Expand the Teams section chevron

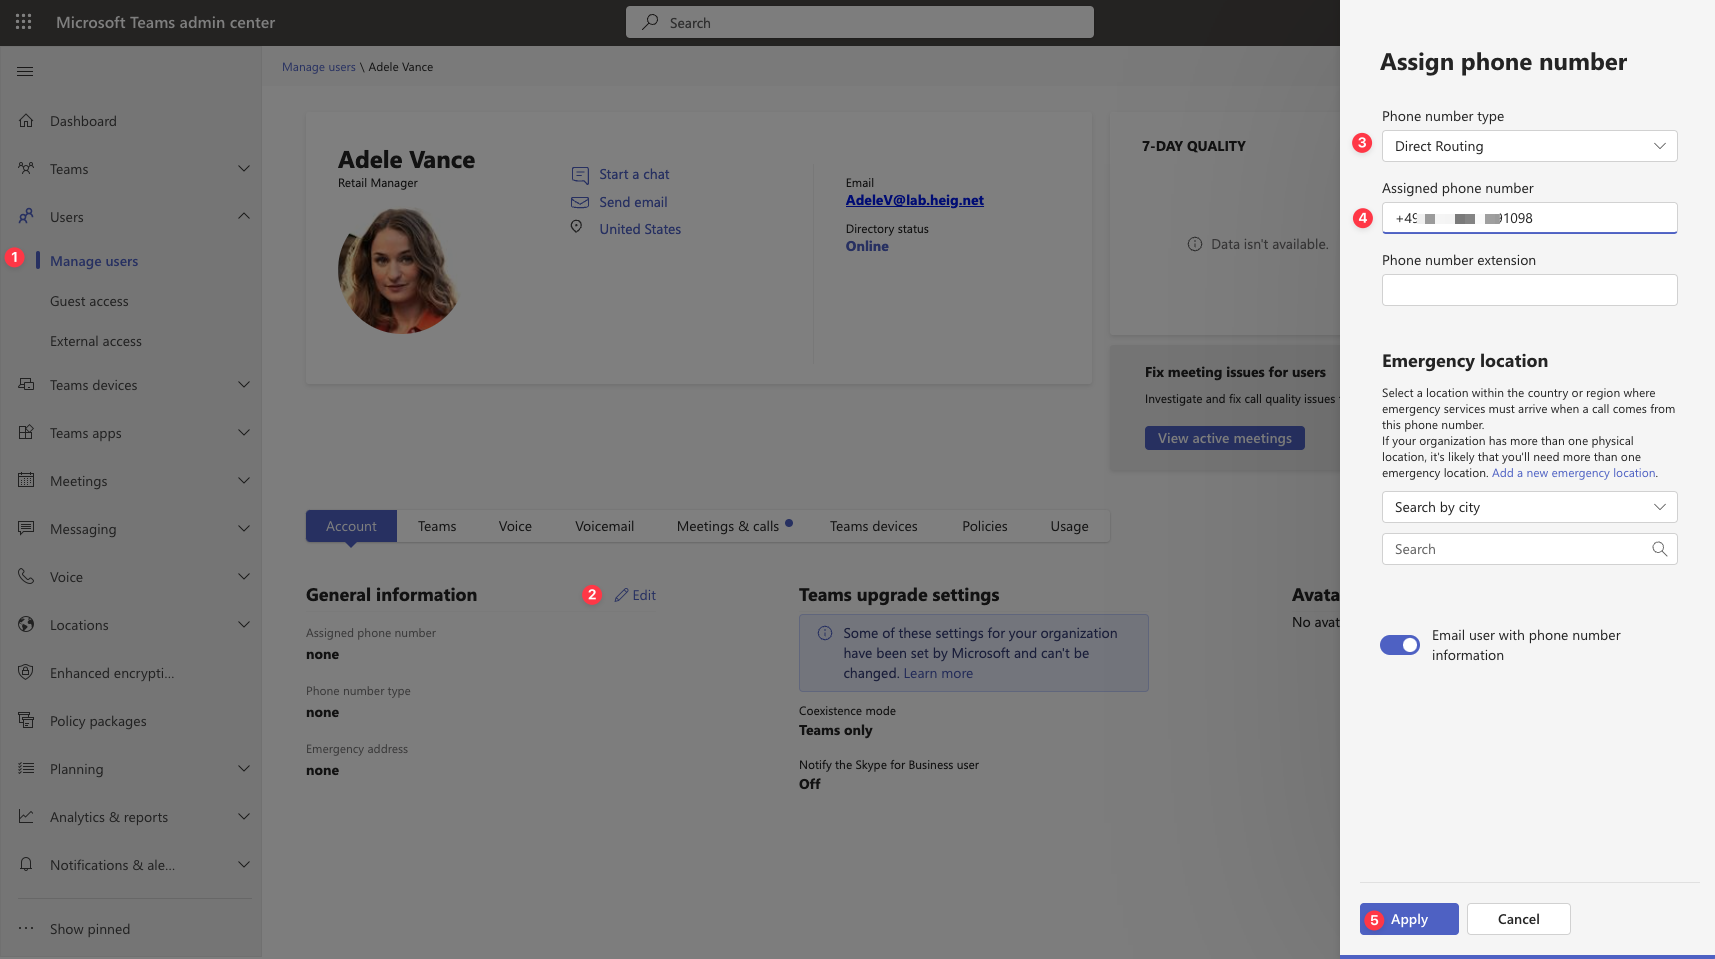[x=244, y=168]
